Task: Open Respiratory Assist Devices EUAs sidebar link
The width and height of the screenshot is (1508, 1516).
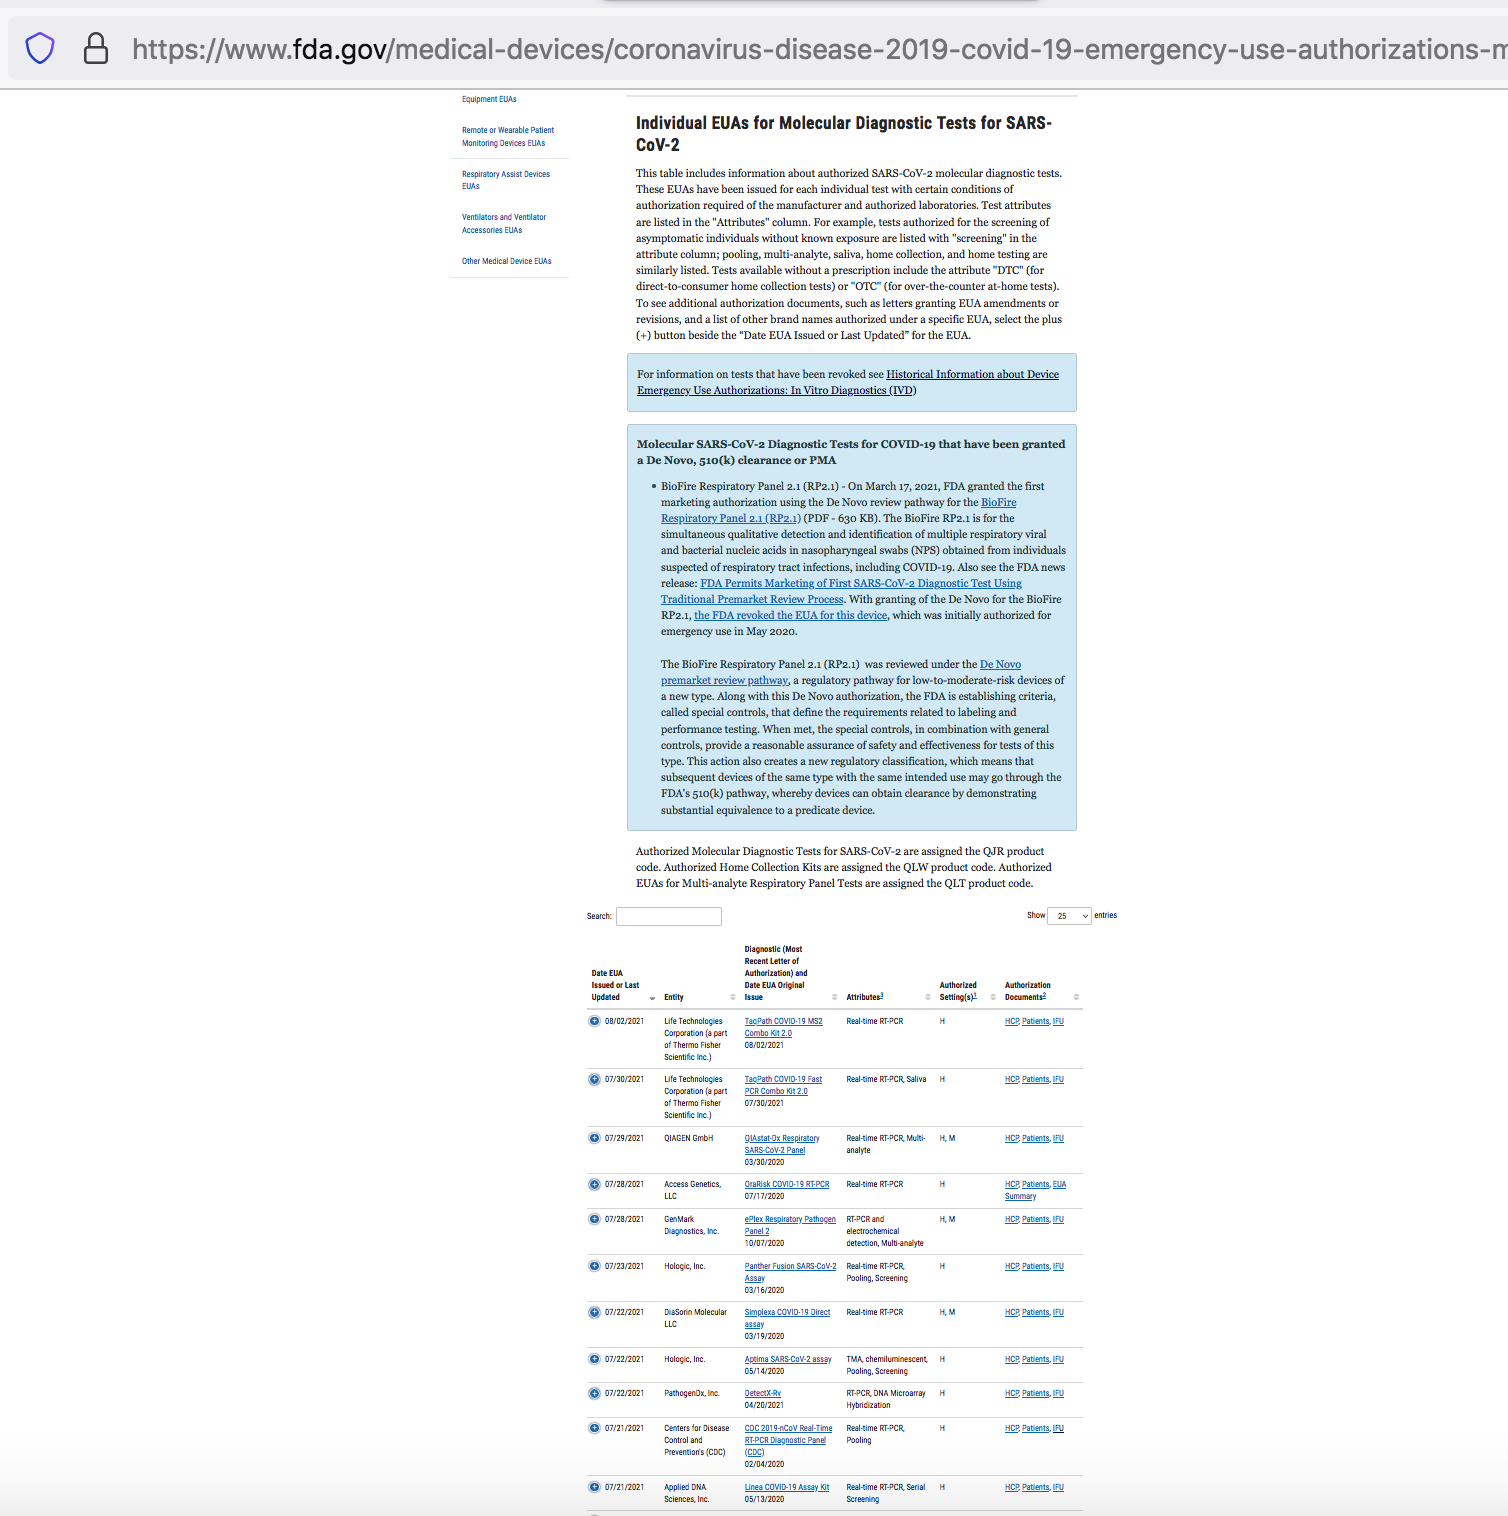Action: pyautogui.click(x=506, y=180)
